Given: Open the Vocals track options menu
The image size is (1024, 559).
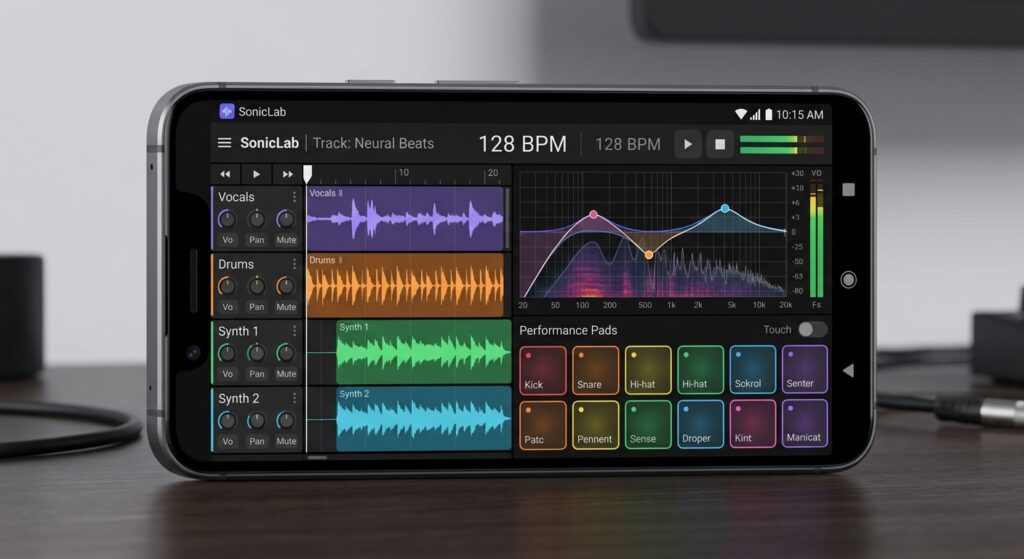Looking at the screenshot, I should click(295, 197).
